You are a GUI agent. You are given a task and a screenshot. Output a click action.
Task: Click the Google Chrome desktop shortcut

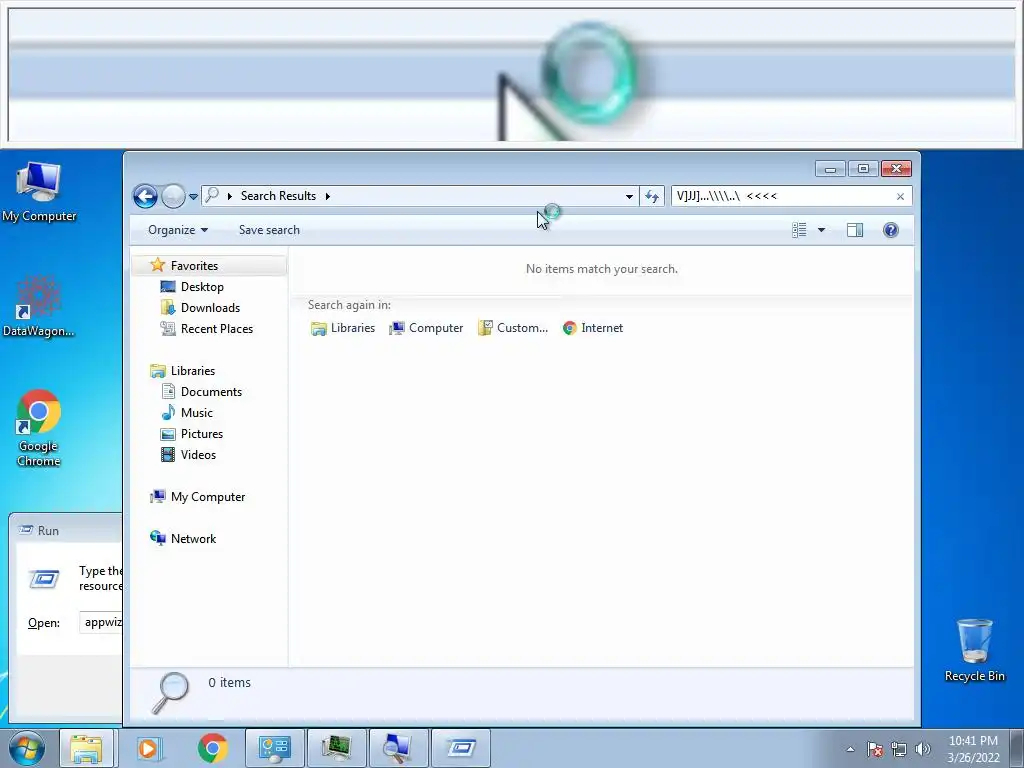(39, 428)
